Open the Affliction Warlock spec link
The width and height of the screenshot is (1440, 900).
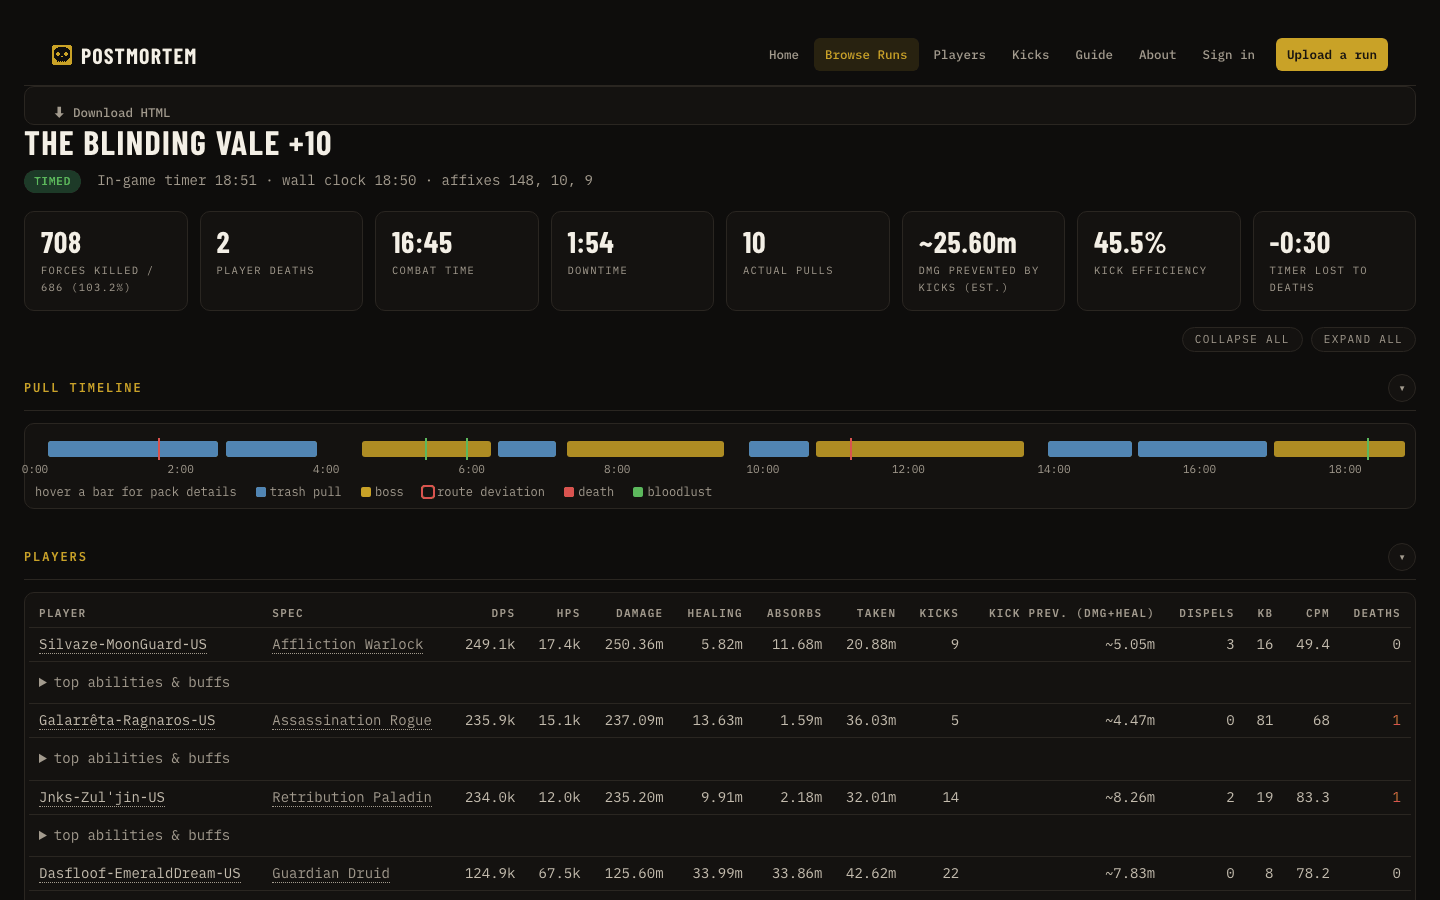[347, 644]
